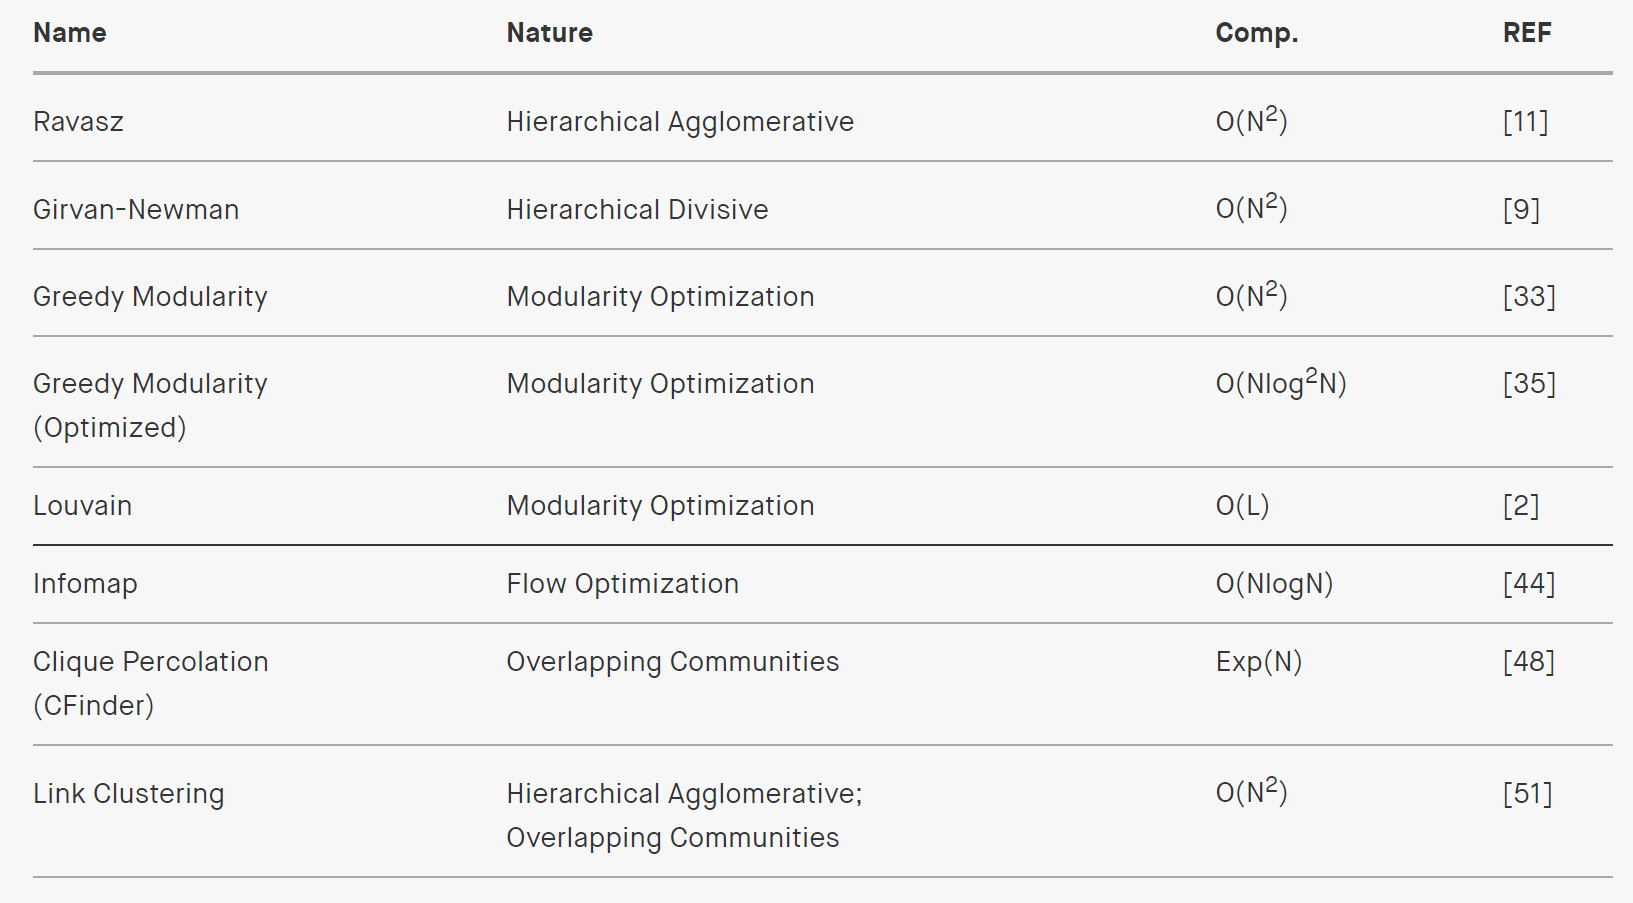Viewport: 1633px width, 903px height.
Task: Click reference [48] for Clique Percolation
Action: point(1529,662)
